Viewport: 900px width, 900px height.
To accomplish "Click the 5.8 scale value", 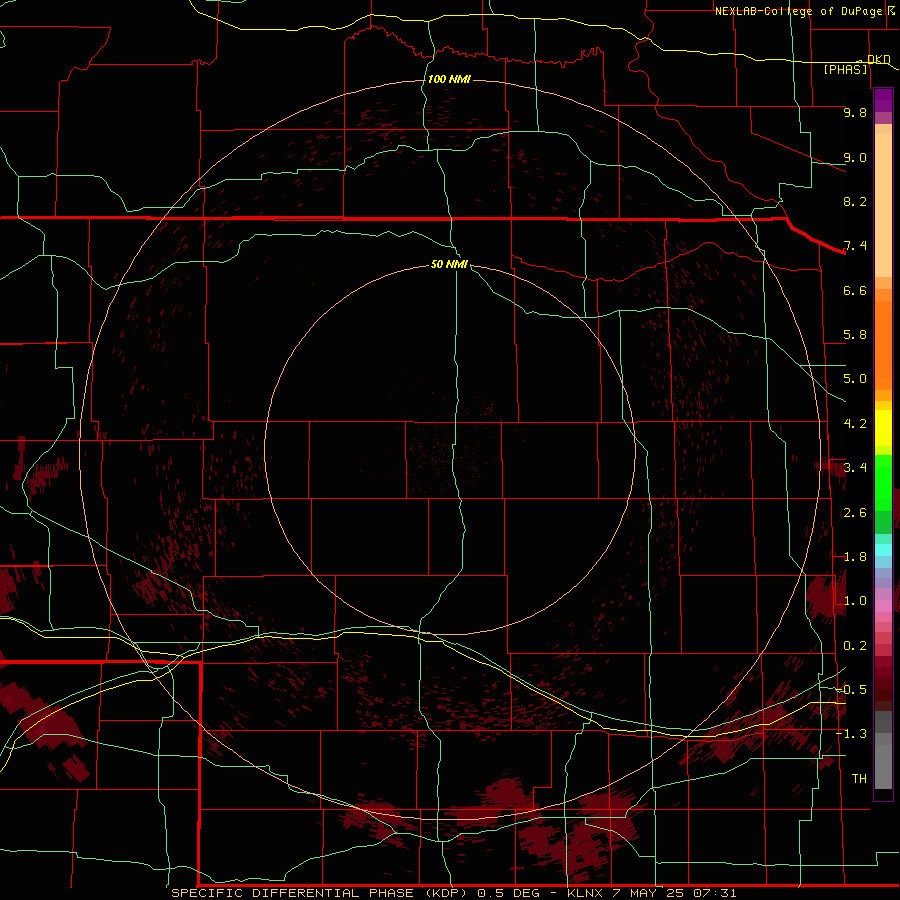I will 855,335.
